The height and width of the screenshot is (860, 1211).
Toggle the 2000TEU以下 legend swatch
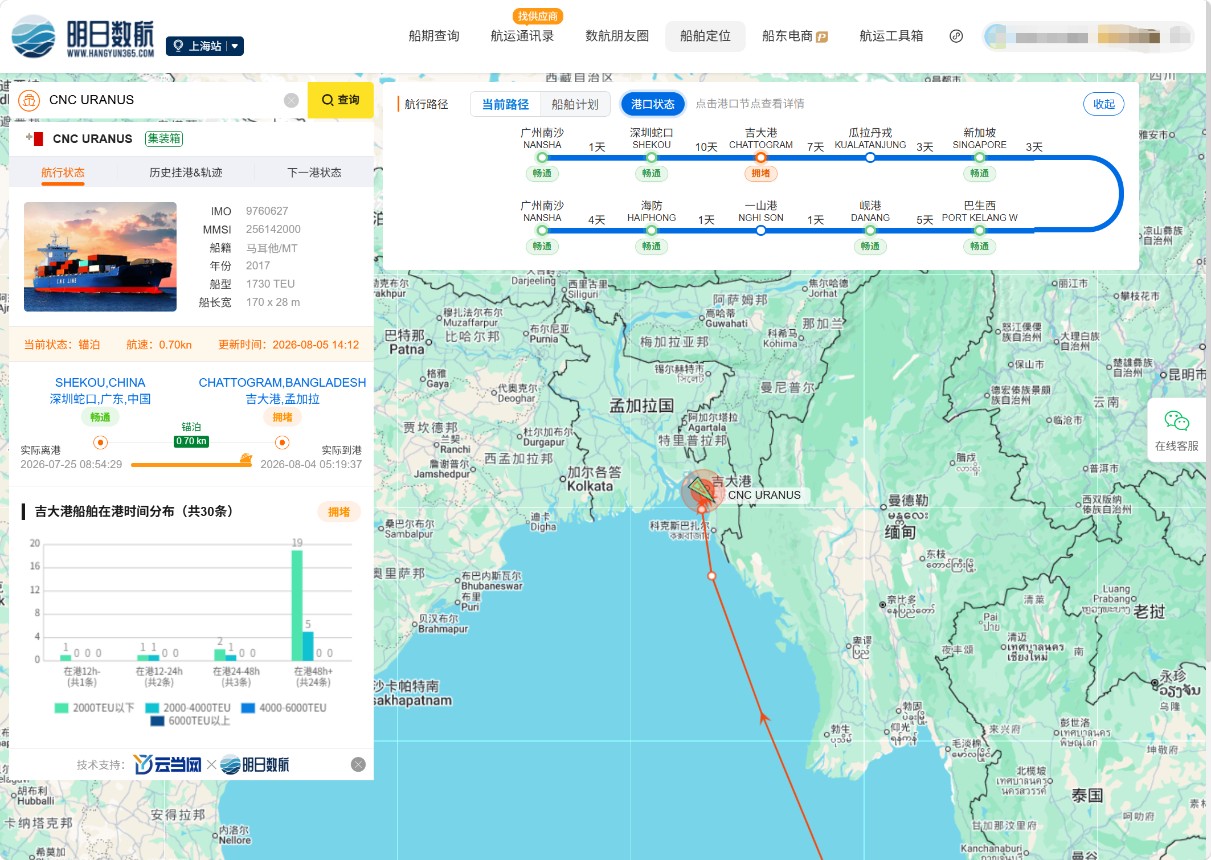[61, 708]
